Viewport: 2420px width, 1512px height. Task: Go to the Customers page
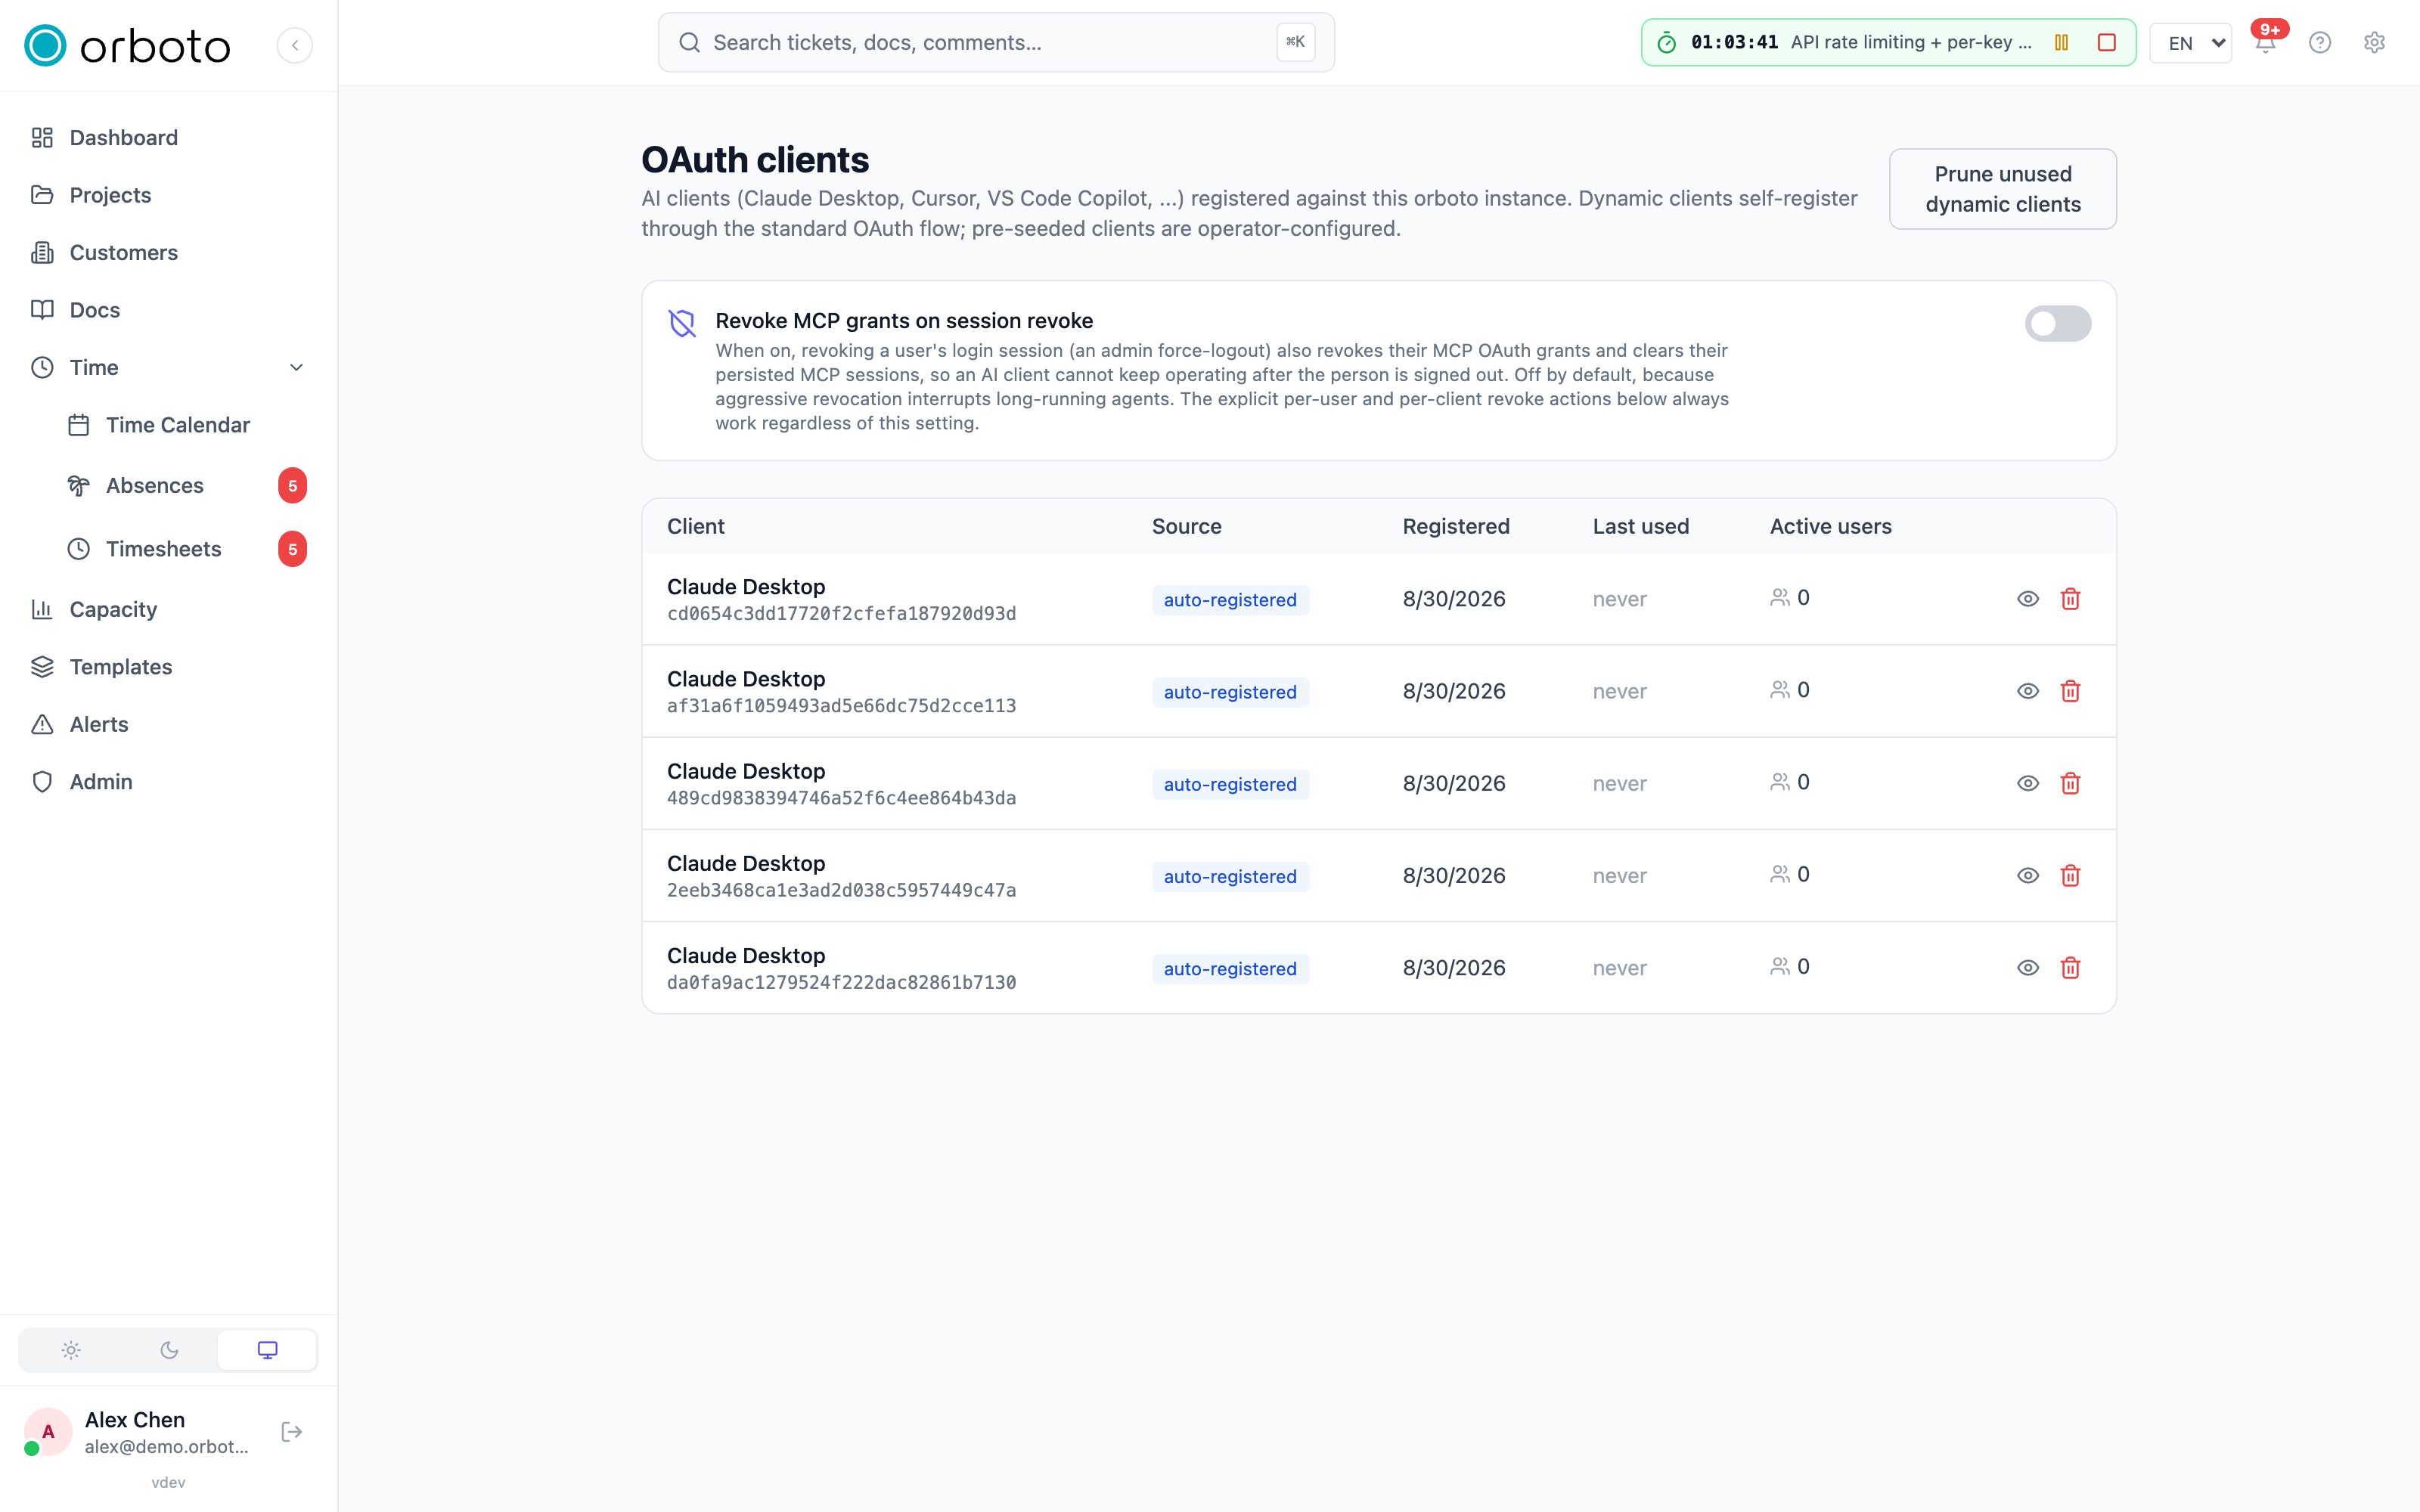(168, 253)
